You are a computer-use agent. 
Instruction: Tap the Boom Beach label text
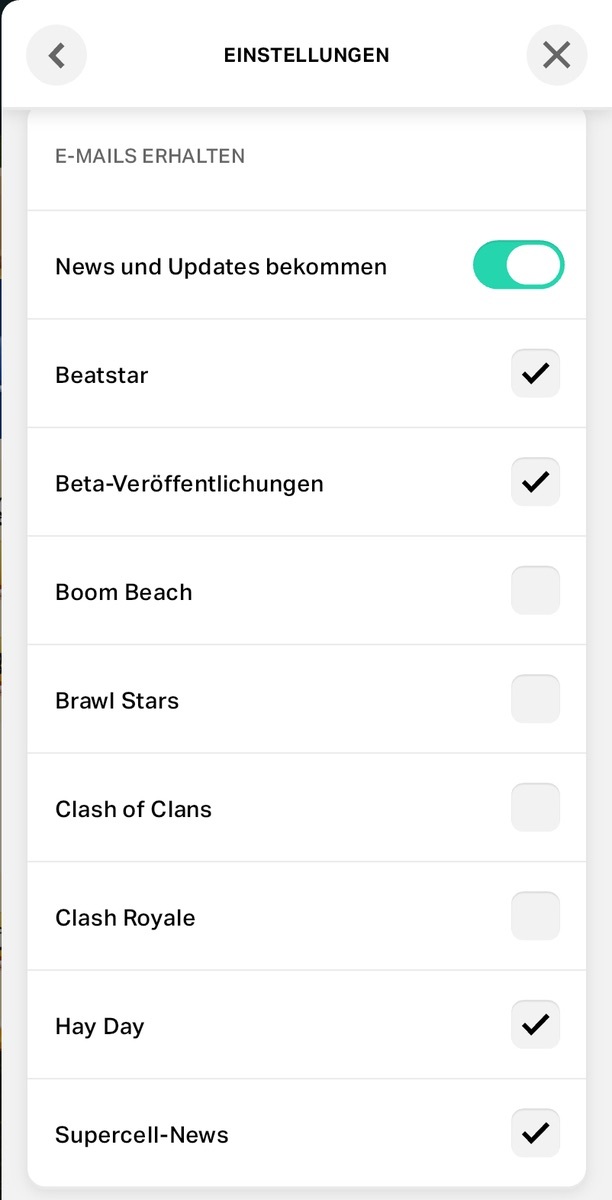point(123,592)
